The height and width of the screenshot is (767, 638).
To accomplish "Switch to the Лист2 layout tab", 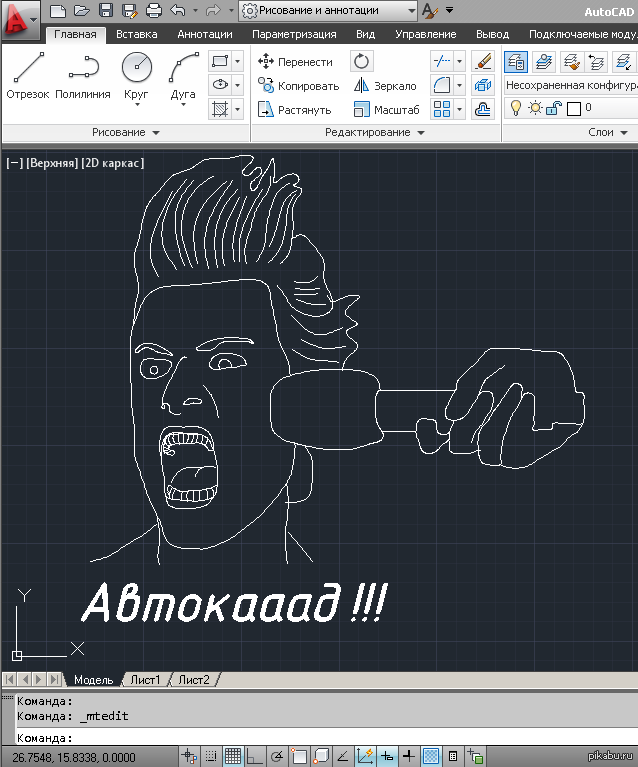I will pos(194,679).
